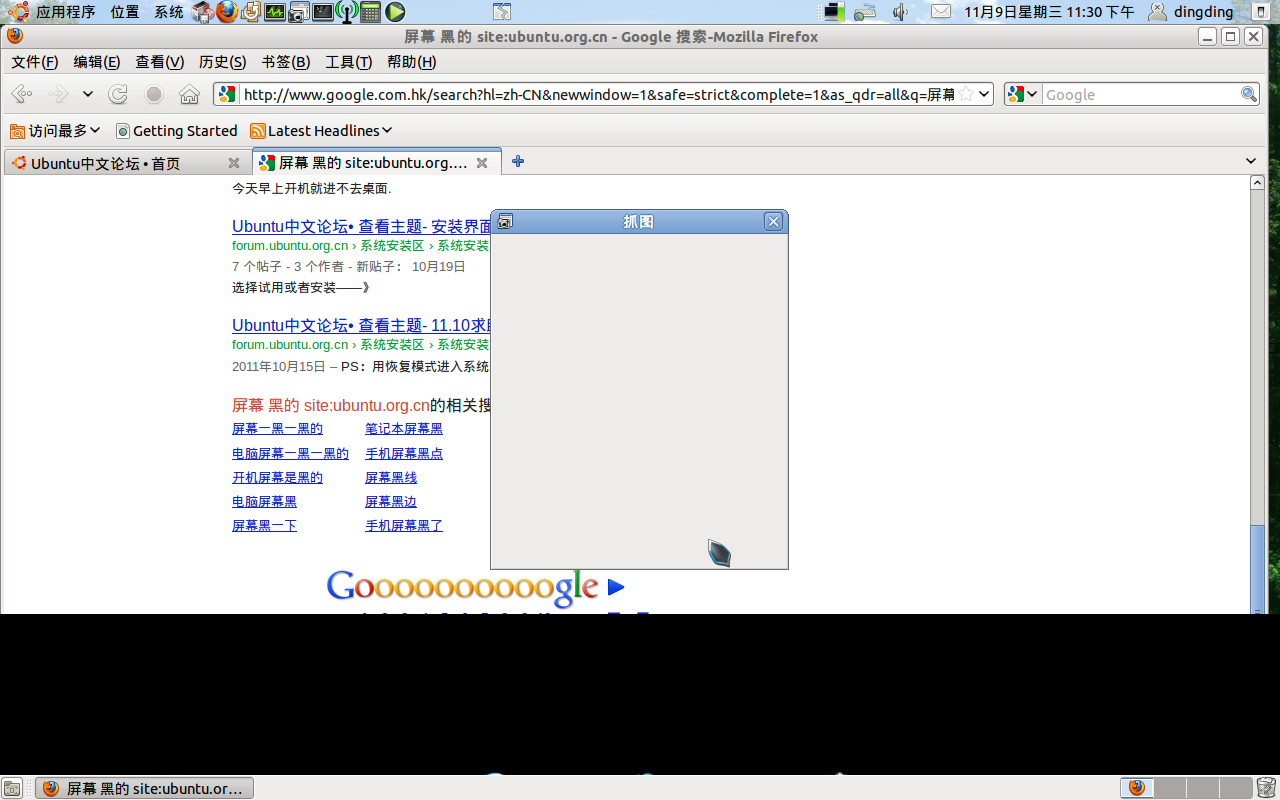Open the terminal launcher in top panel
The image size is (1280, 800).
[323, 12]
